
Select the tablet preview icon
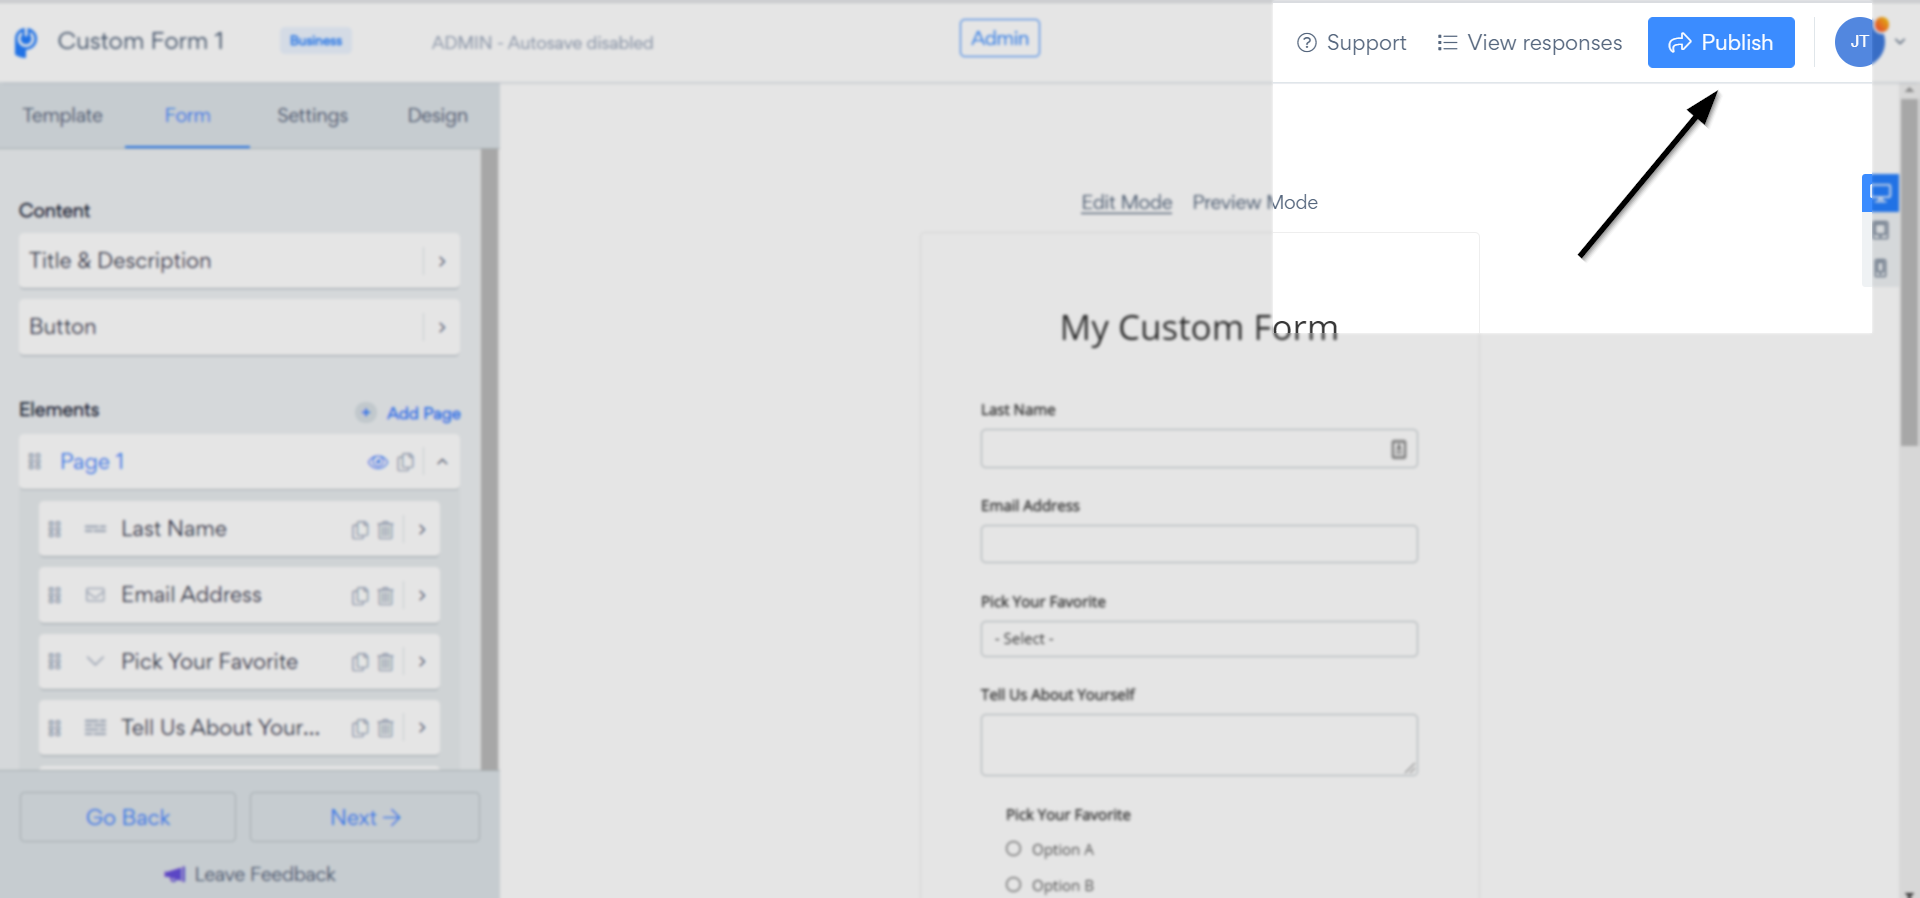point(1880,231)
